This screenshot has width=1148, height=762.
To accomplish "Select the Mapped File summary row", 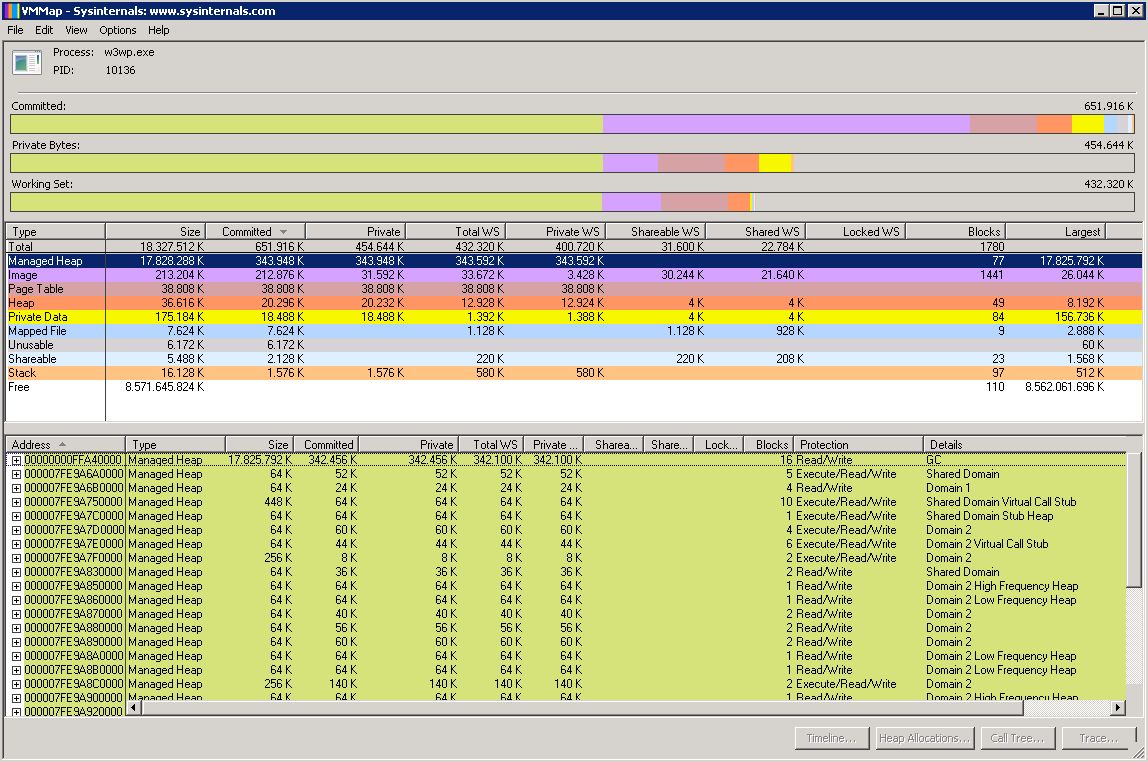I will click(x=574, y=331).
